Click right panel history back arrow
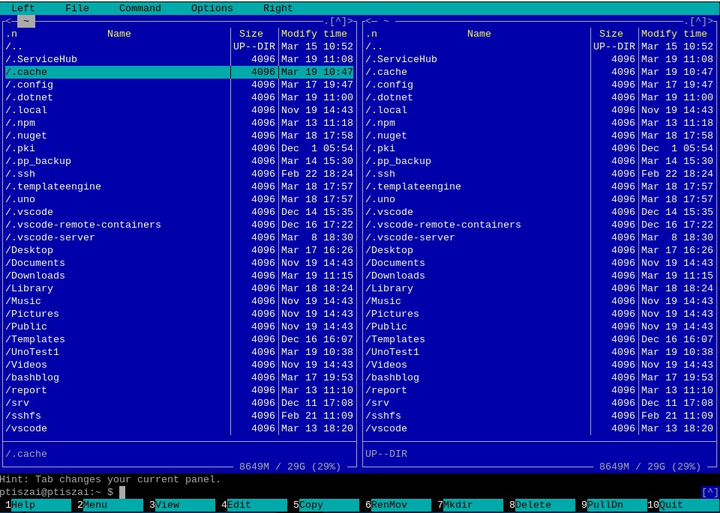This screenshot has height=513, width=720. (x=368, y=21)
